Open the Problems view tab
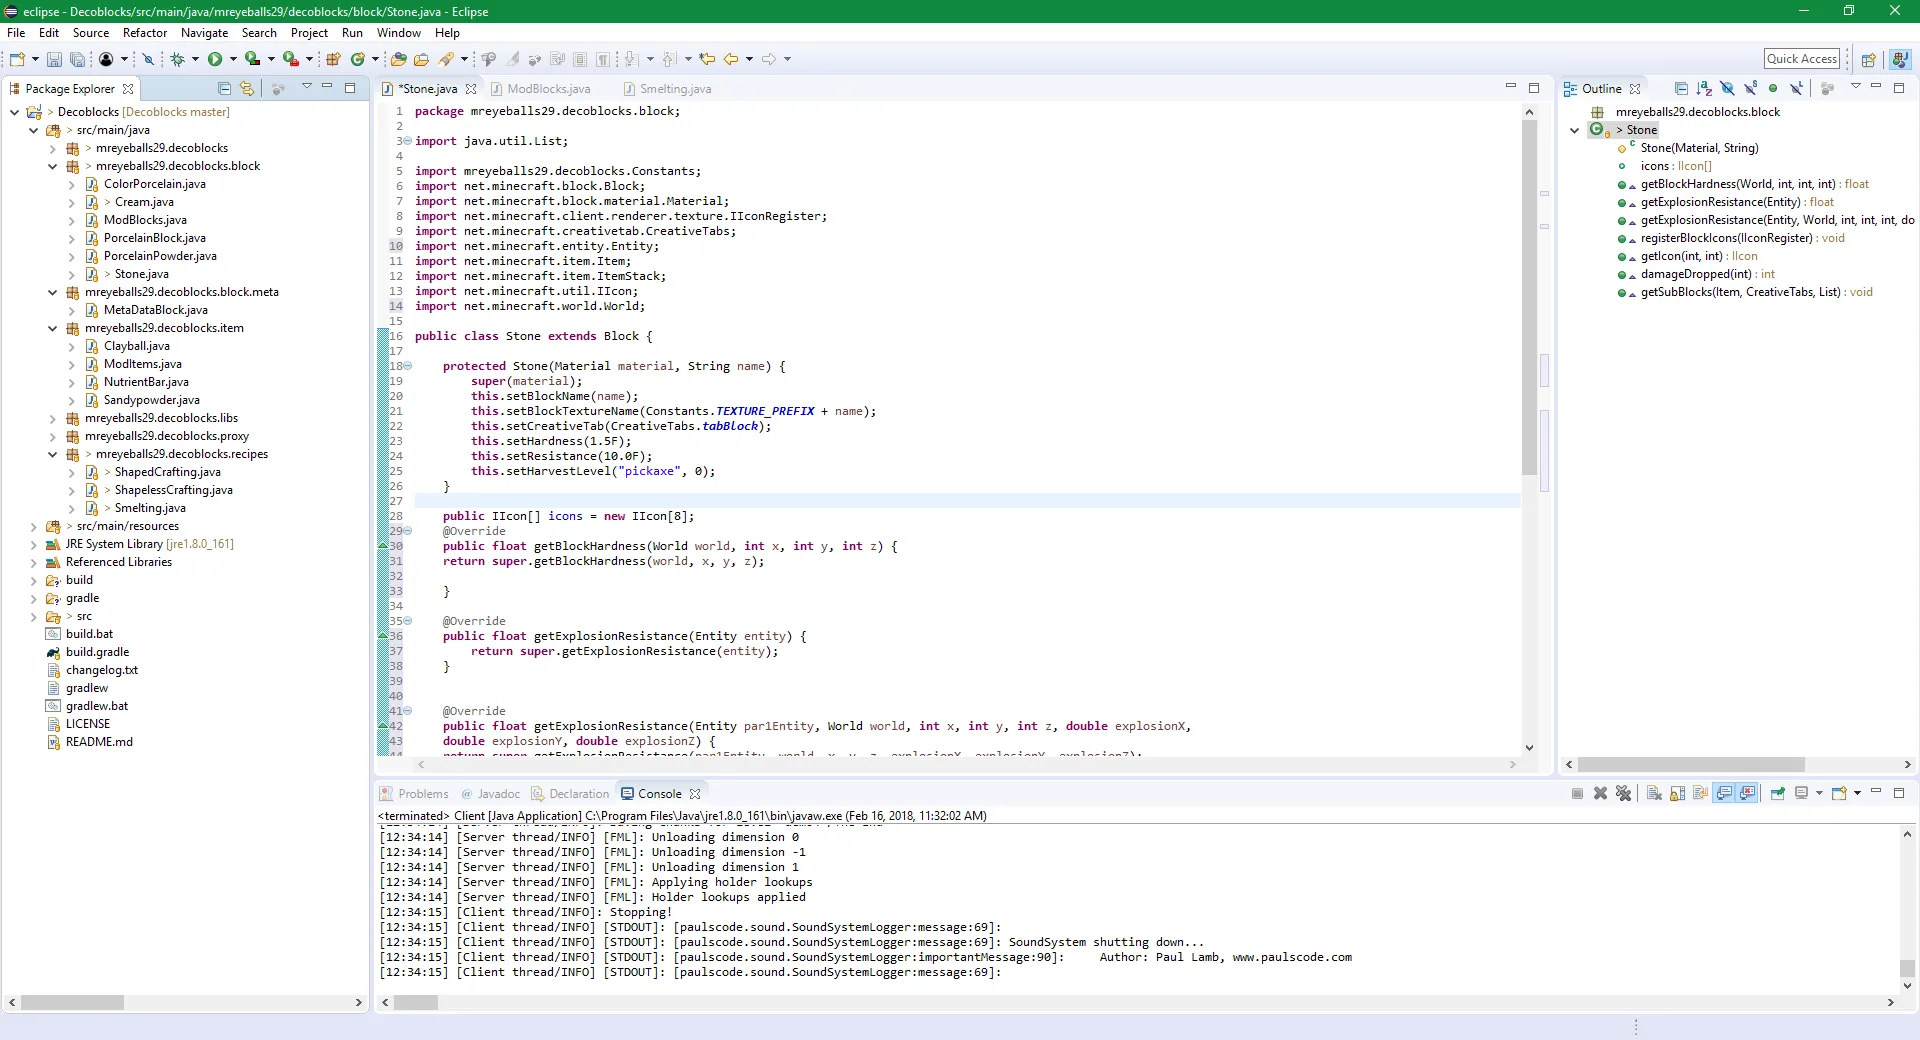The image size is (1920, 1040). pos(414,794)
